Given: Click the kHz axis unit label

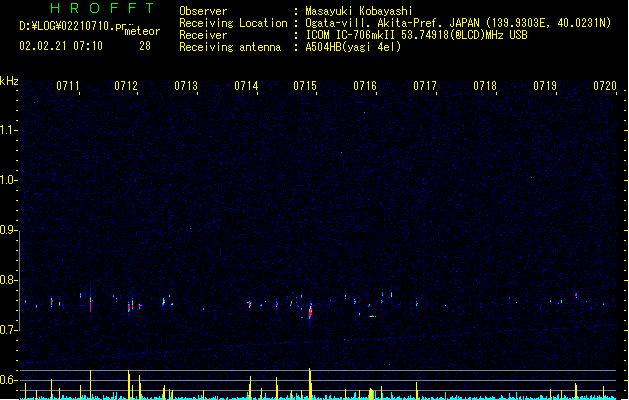Looking at the screenshot, I should (9, 81).
